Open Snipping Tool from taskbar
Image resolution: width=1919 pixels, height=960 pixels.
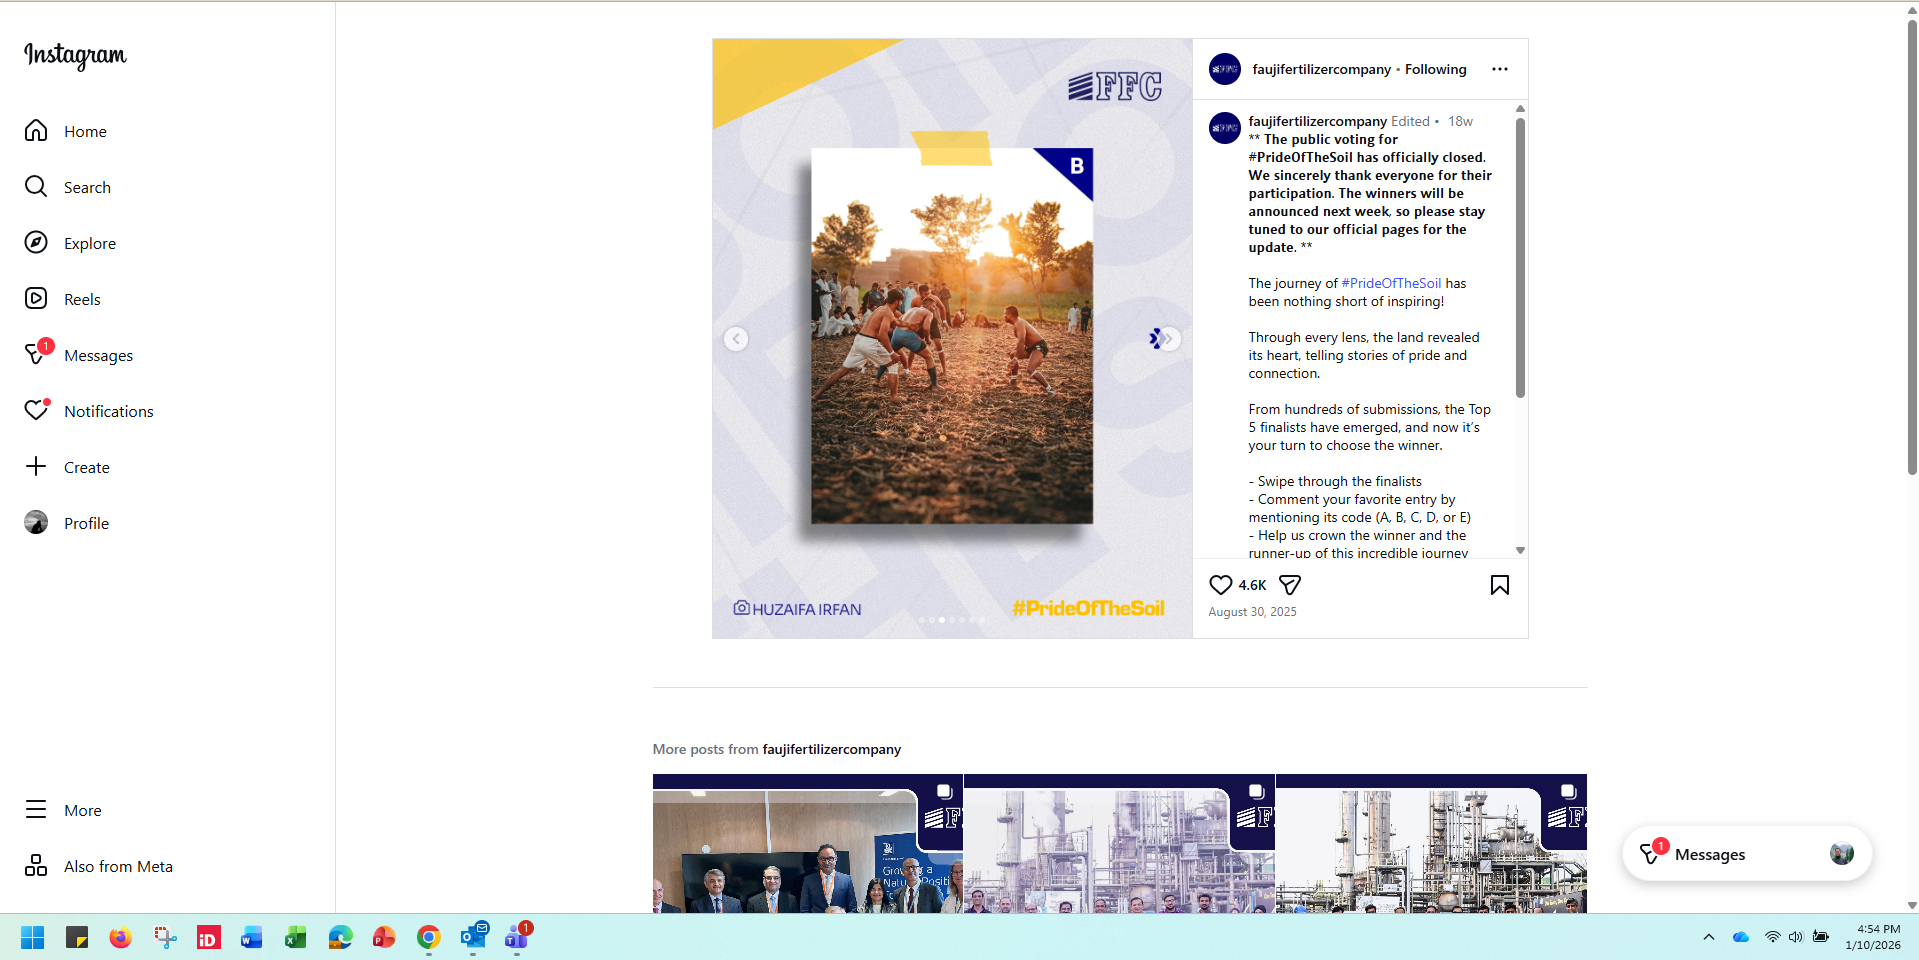(165, 937)
